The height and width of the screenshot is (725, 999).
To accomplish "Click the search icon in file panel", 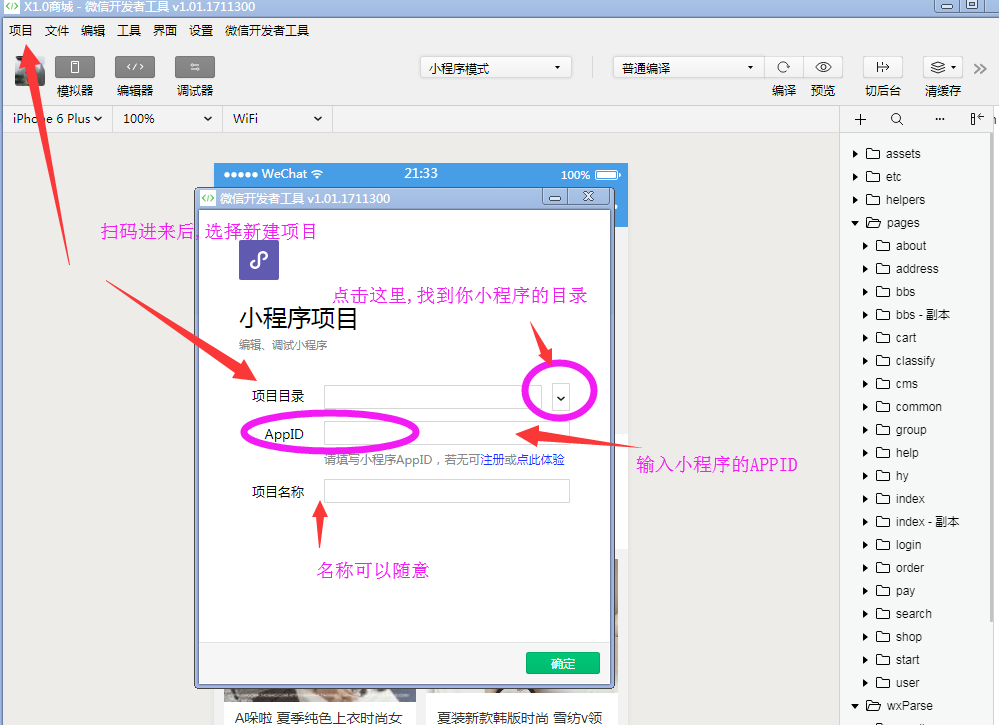I will pos(897,119).
